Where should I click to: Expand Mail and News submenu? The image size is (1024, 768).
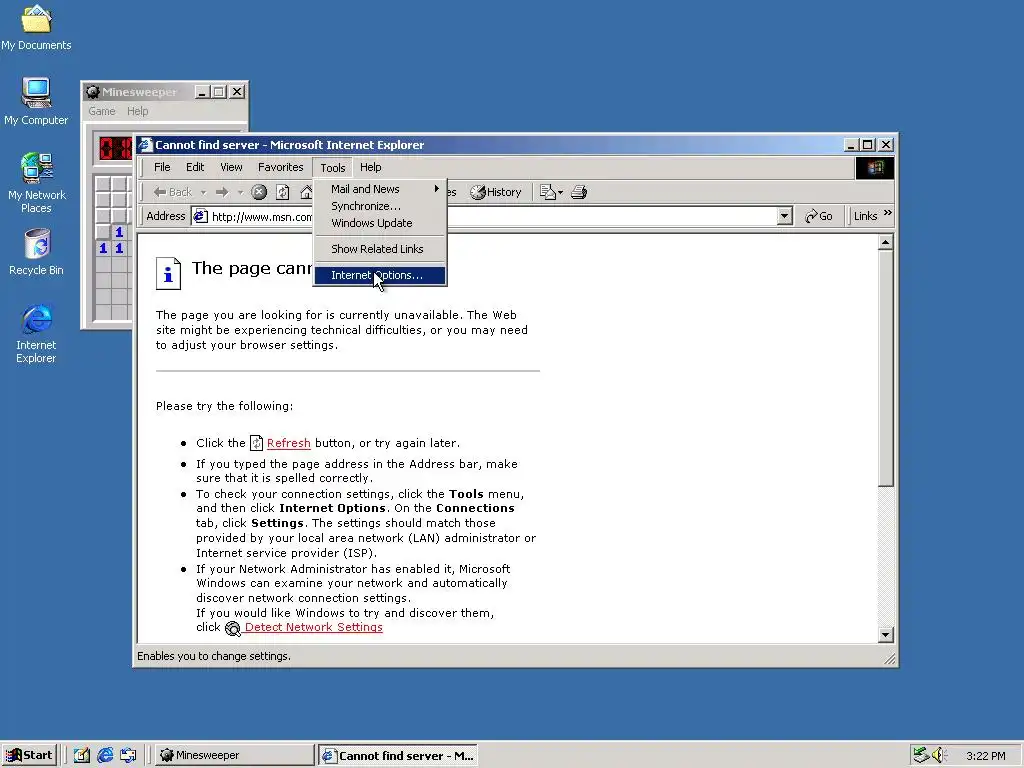[x=380, y=189]
